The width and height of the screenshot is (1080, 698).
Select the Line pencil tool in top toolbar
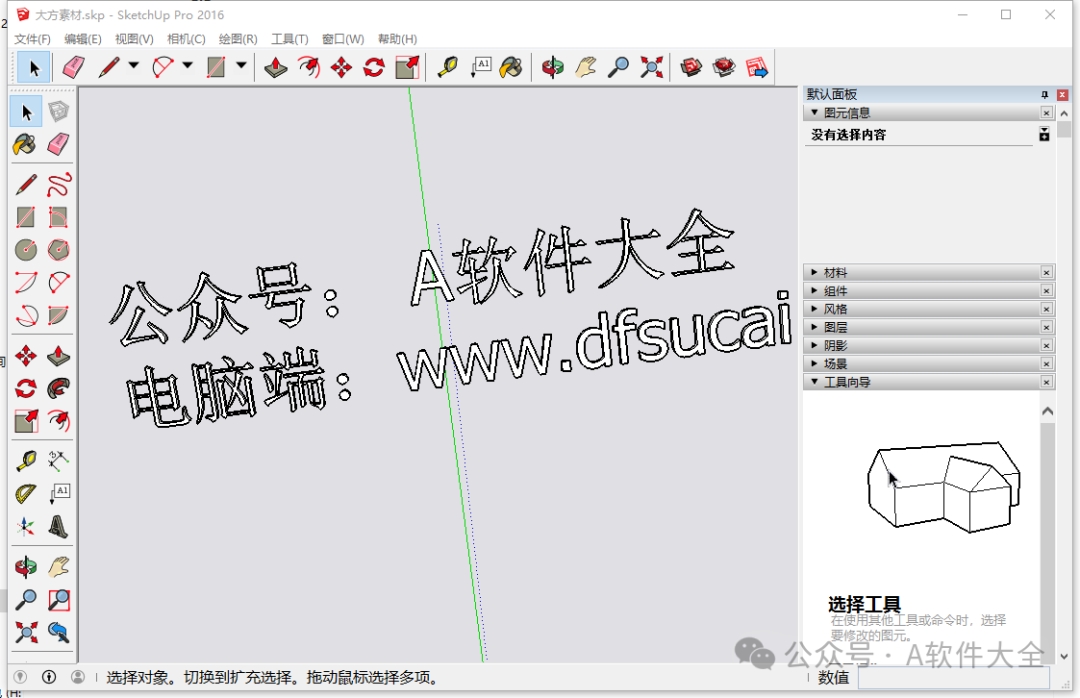[x=109, y=67]
